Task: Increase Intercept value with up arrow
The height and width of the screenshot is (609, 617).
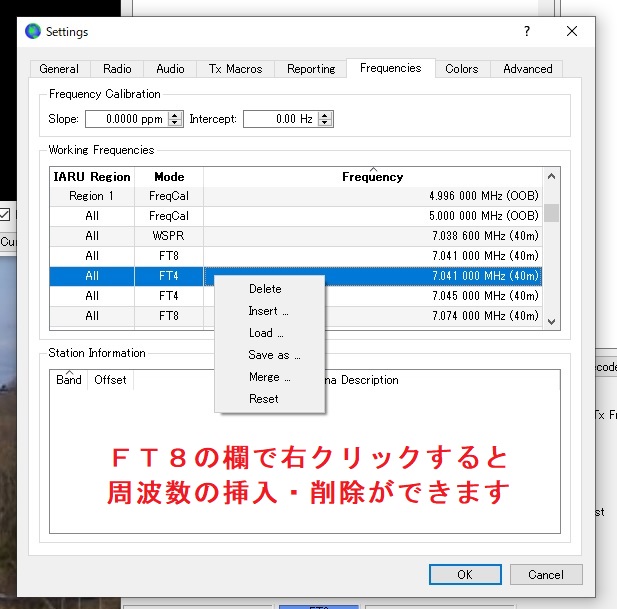Action: (x=325, y=115)
